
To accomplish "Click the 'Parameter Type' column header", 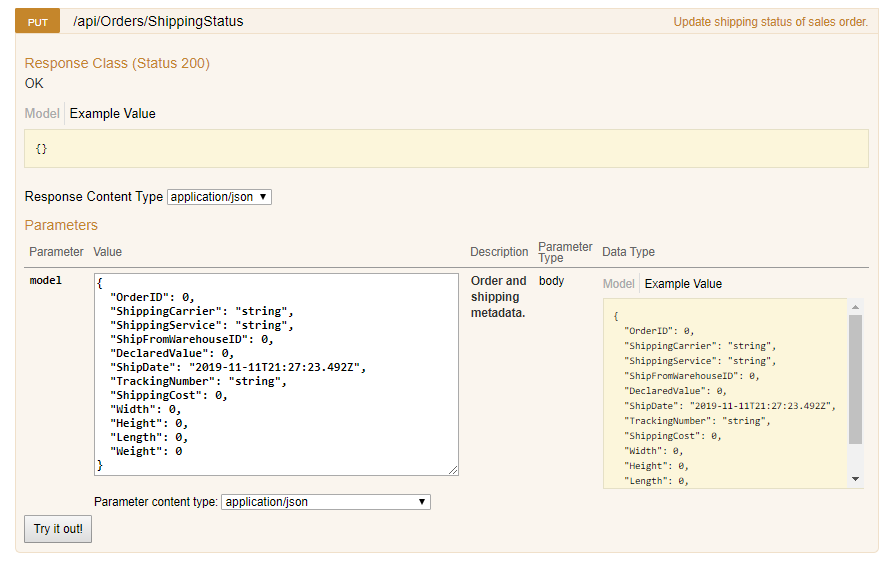I will point(565,252).
